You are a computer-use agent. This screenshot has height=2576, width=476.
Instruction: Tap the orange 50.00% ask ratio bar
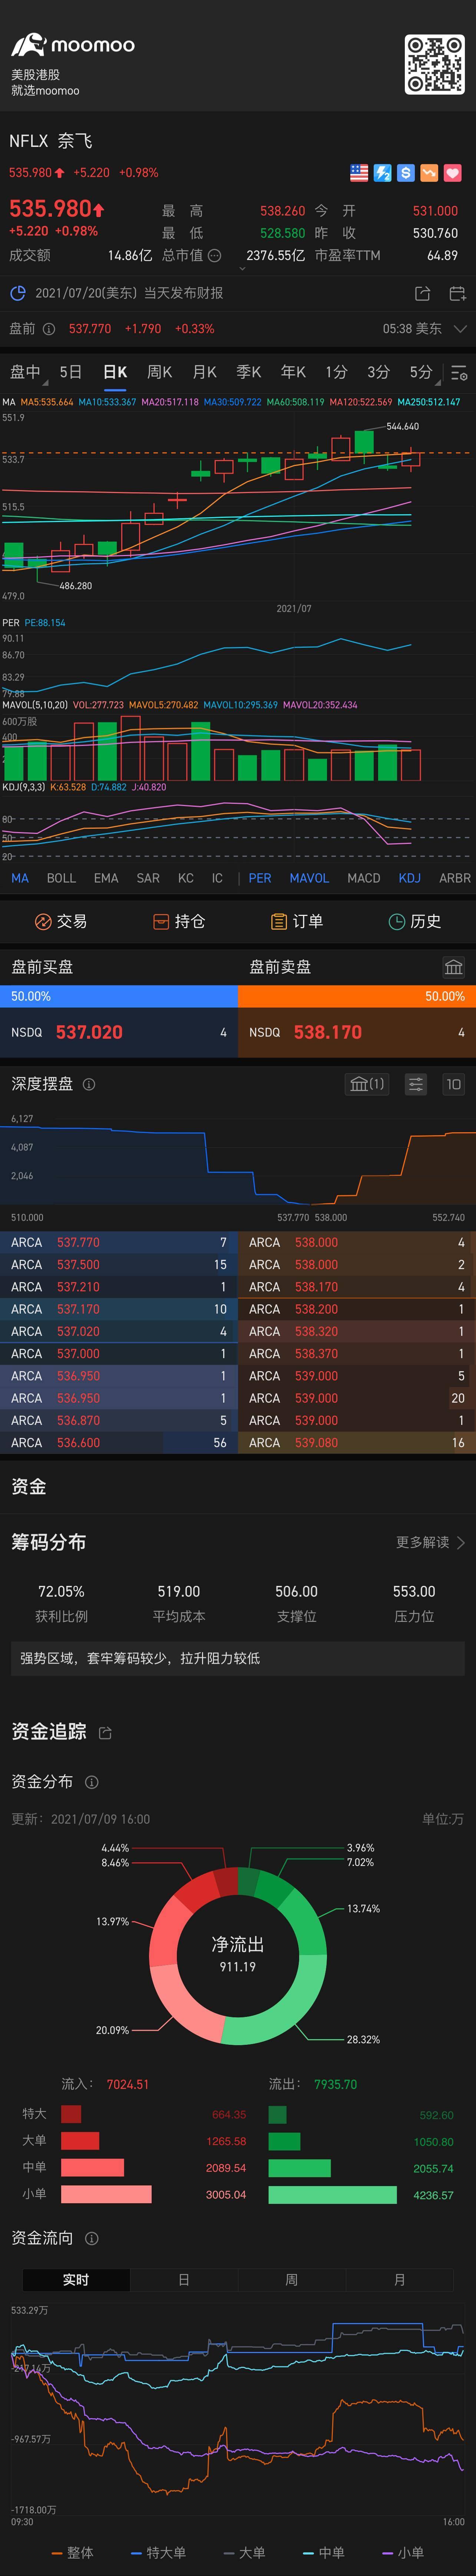click(357, 996)
